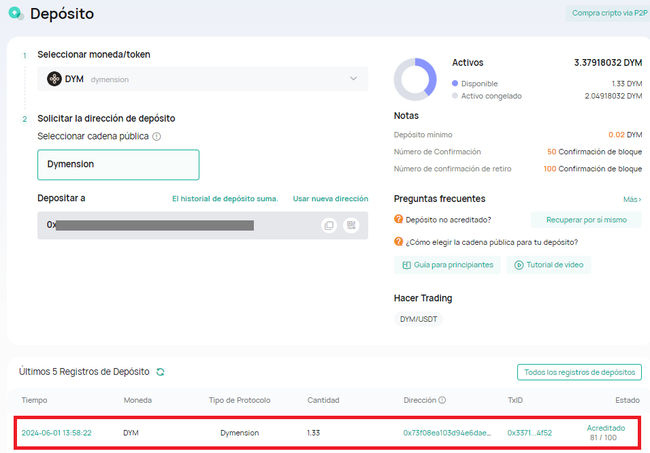Click the Depósito header logo icon
The image size is (650, 453).
pyautogui.click(x=15, y=15)
